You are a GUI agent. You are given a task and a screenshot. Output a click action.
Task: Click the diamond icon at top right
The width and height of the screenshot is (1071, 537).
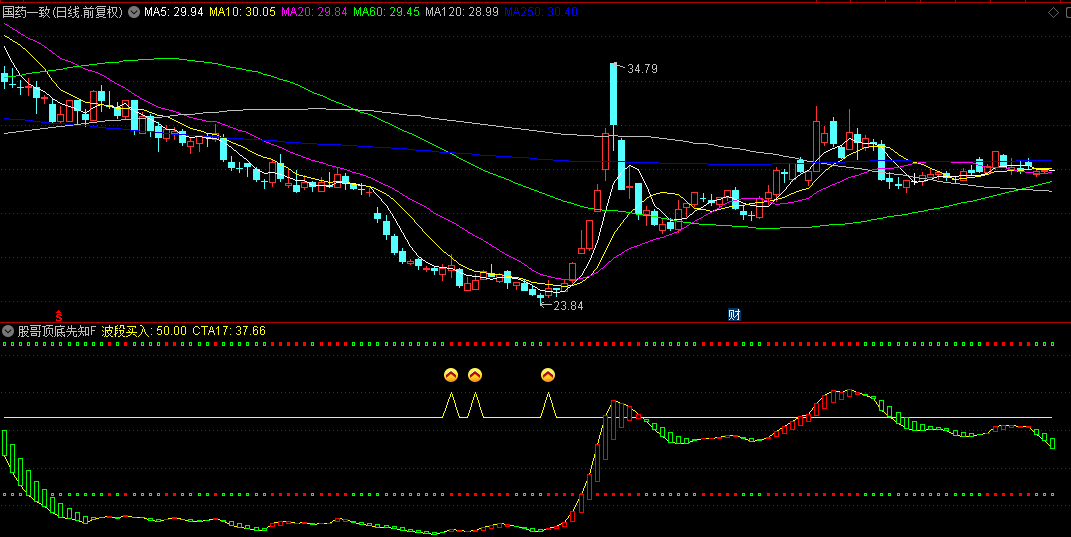1052,13
